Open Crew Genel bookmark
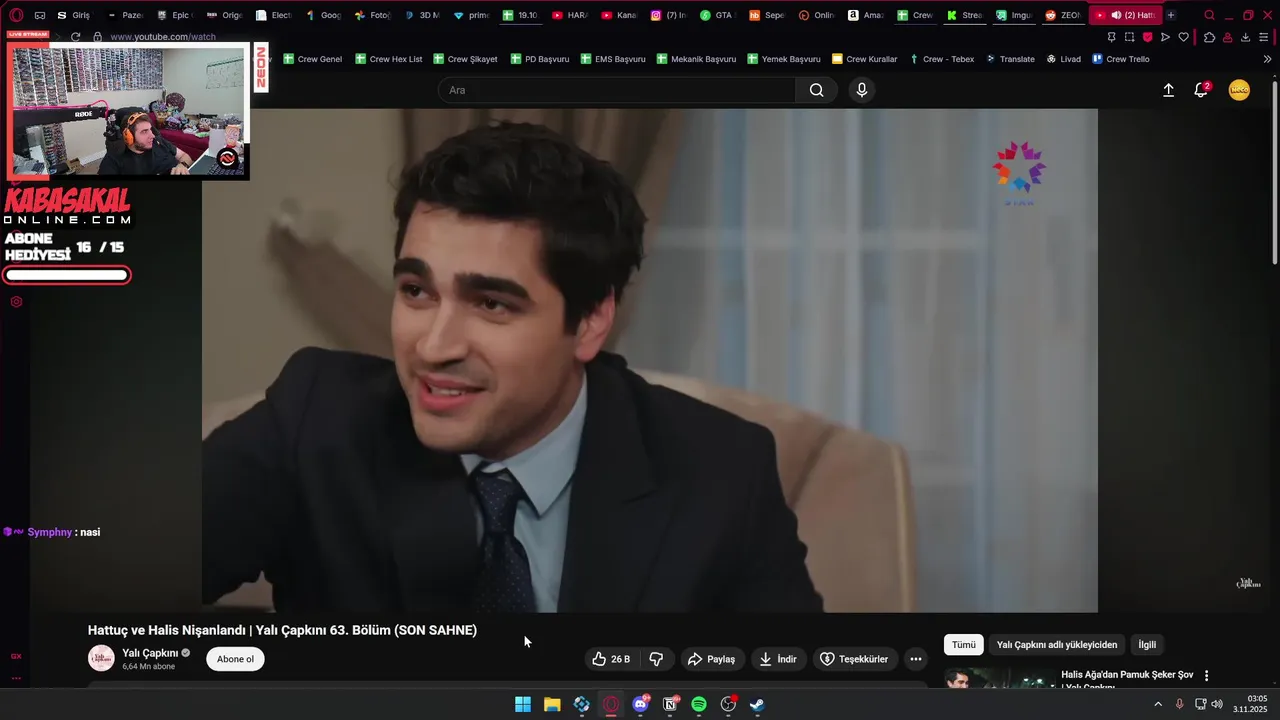1280x720 pixels. (313, 59)
